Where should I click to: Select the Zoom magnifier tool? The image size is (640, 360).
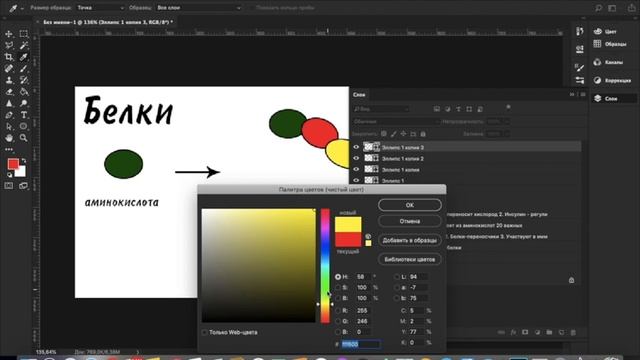pyautogui.click(x=24, y=138)
